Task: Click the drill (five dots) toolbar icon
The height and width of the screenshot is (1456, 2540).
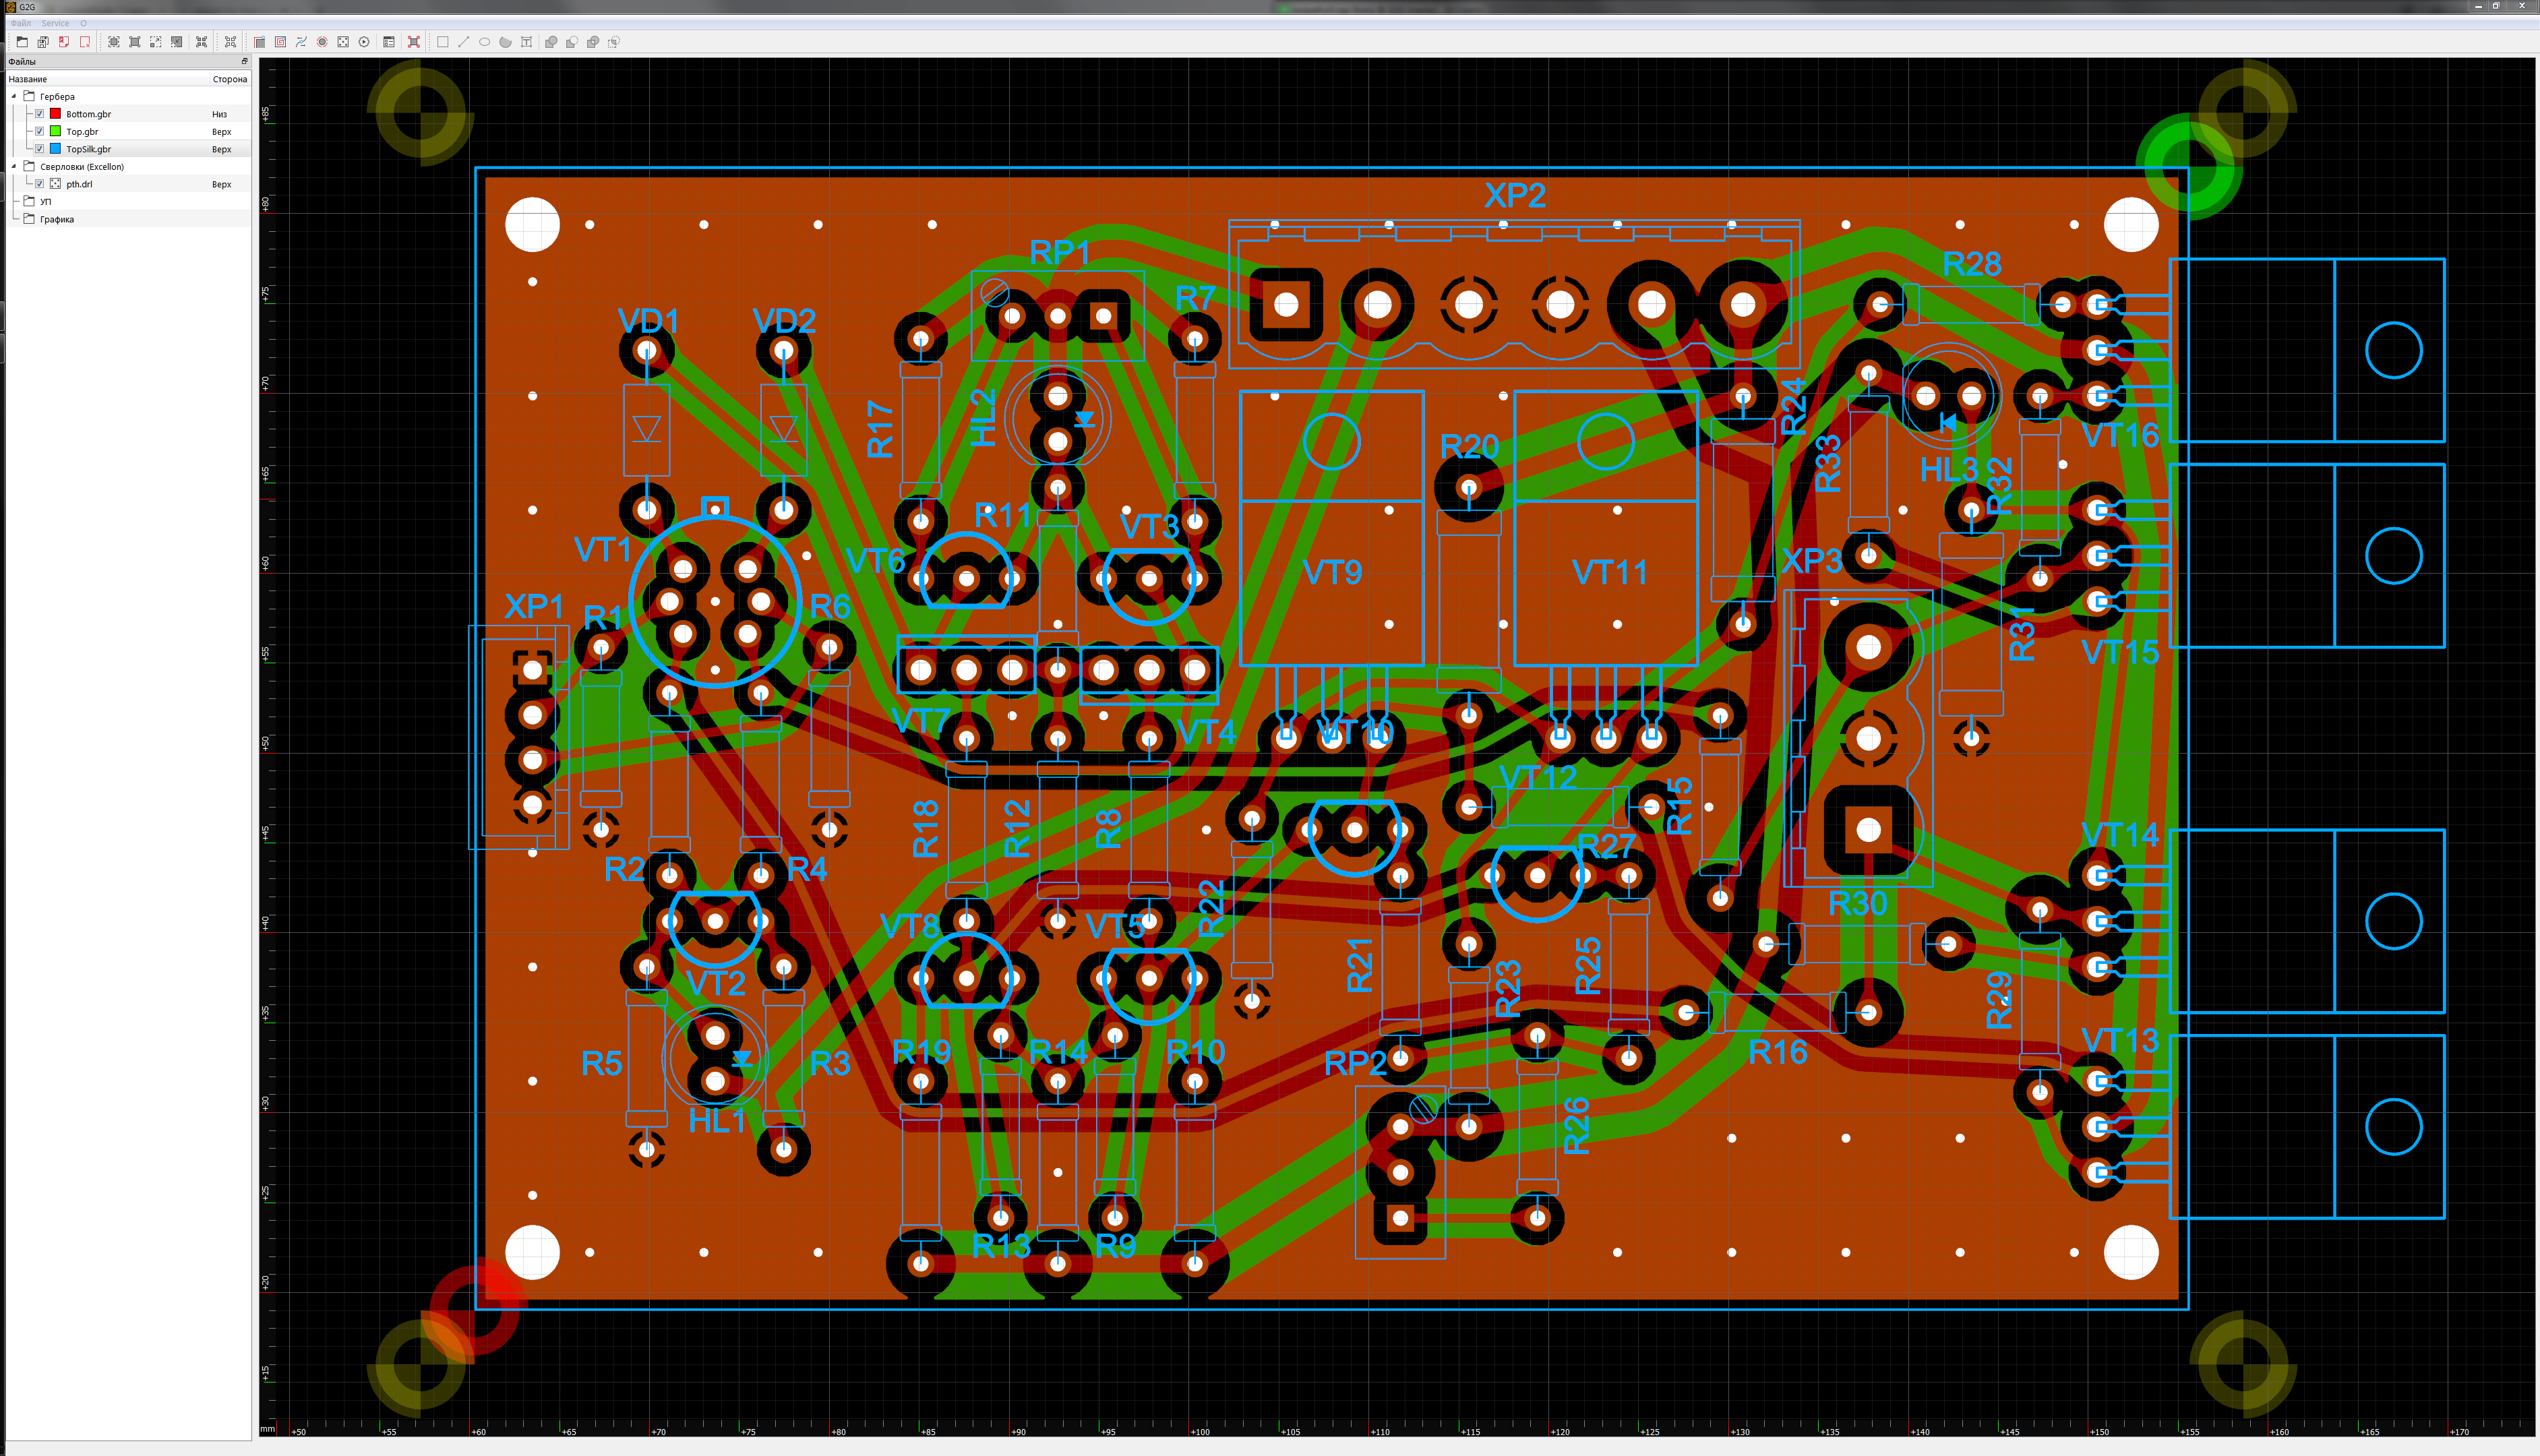Action: [x=343, y=42]
